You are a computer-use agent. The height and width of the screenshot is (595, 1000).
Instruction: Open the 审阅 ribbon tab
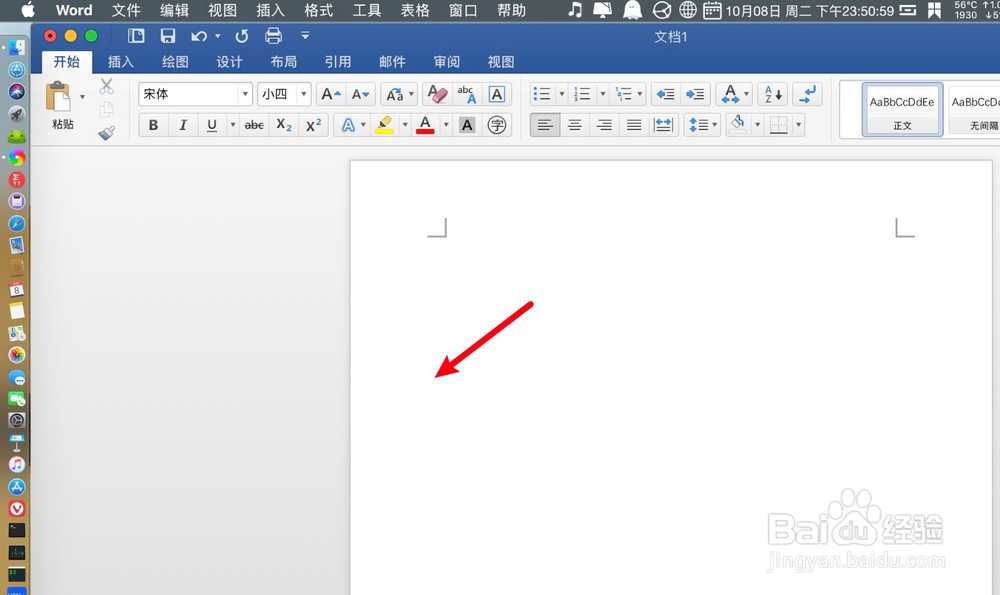(446, 62)
